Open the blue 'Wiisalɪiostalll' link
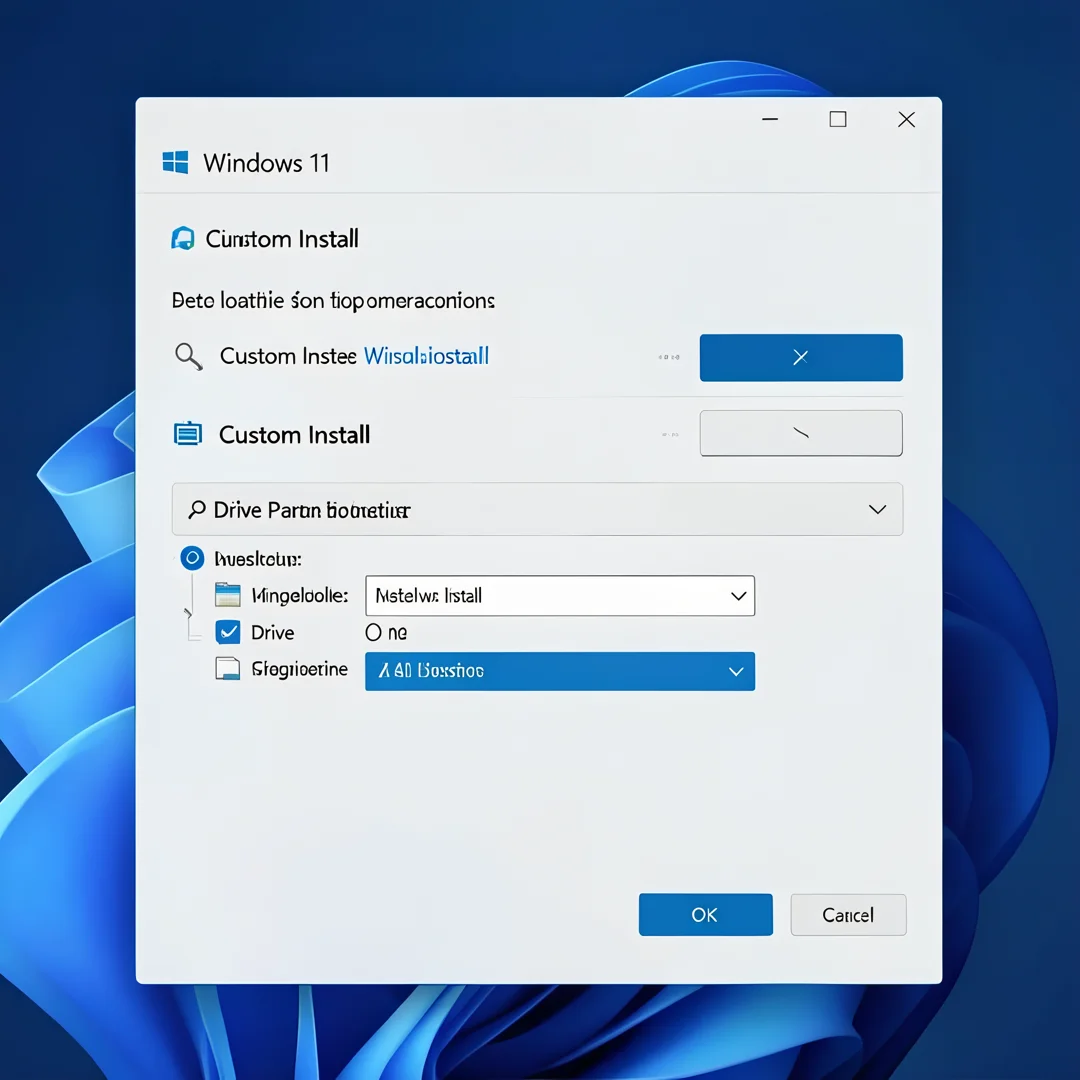This screenshot has height=1080, width=1080. click(426, 356)
